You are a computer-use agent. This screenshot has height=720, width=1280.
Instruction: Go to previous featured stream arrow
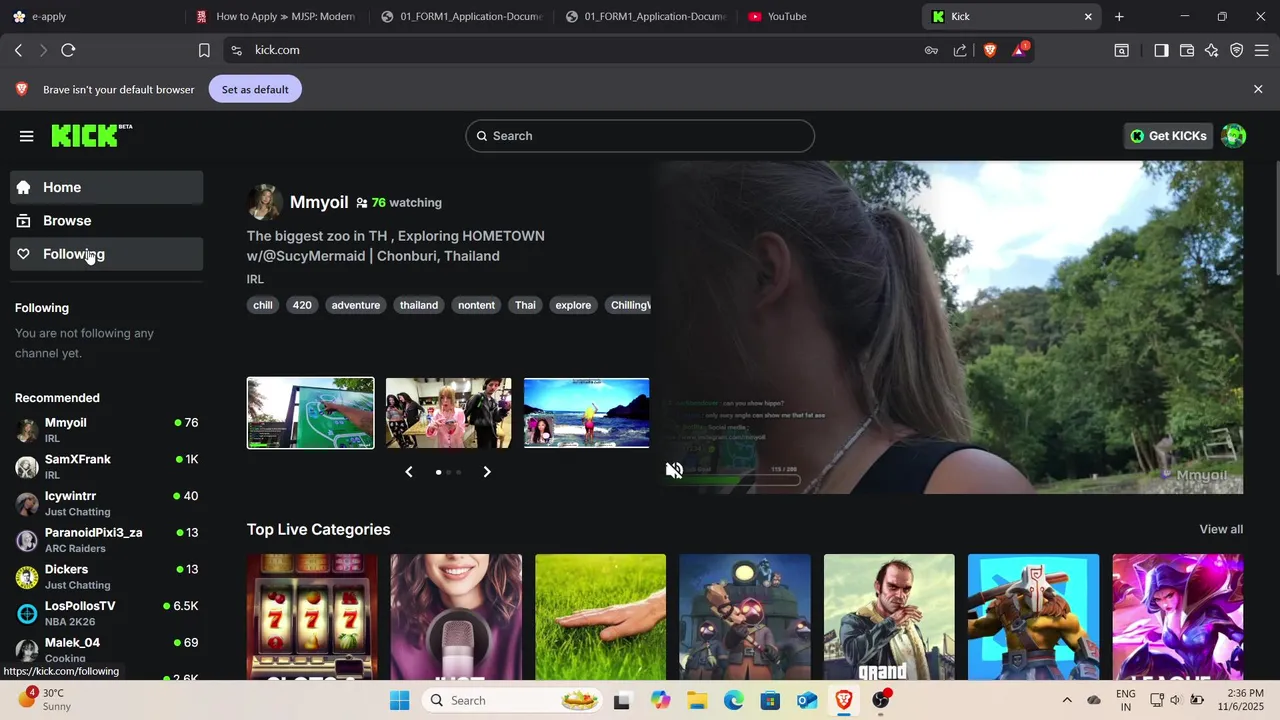pos(408,472)
